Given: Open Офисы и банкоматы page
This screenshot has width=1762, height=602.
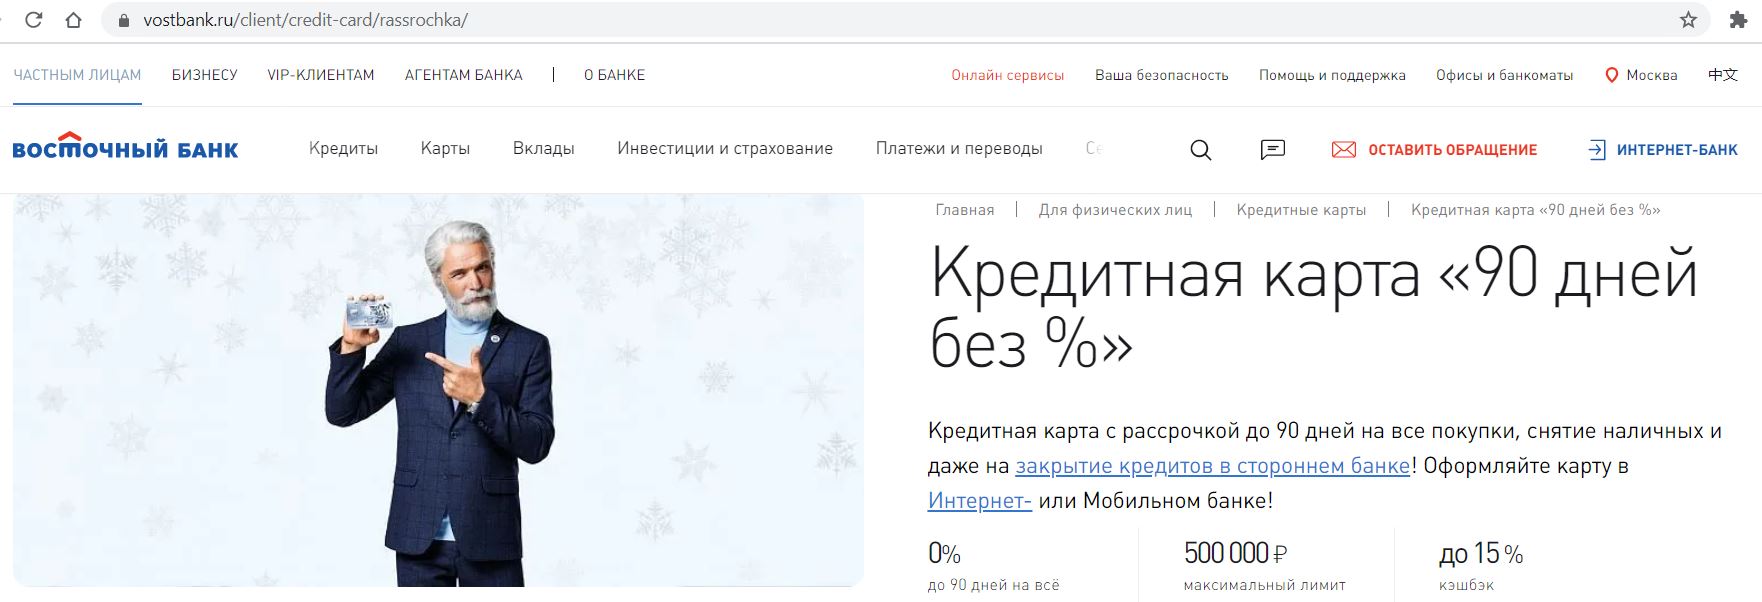Looking at the screenshot, I should coord(1505,75).
